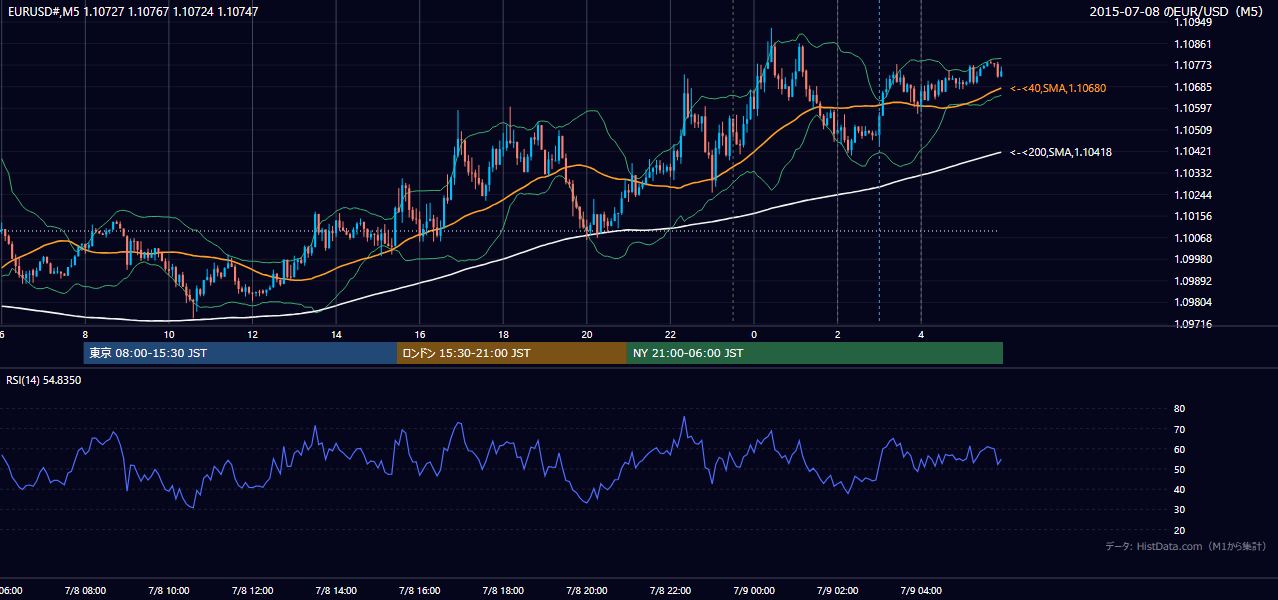1278x600 pixels.
Task: Click RSI scale value 20 on right axis
Action: pos(1179,530)
